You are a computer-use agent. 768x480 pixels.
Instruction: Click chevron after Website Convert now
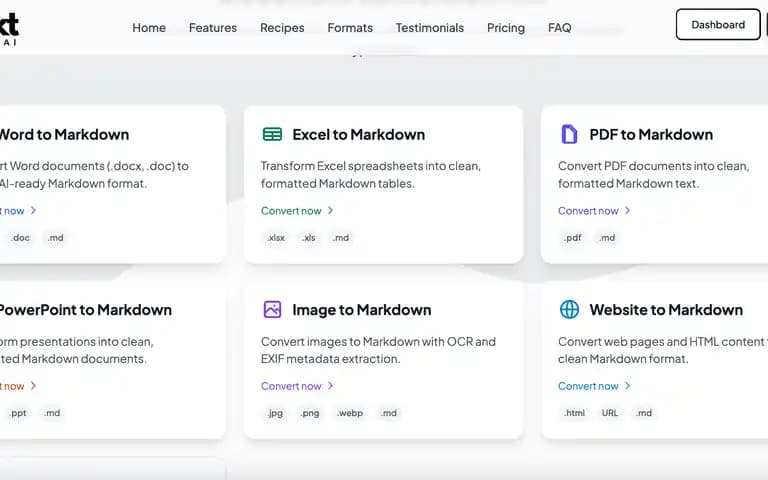pos(627,385)
